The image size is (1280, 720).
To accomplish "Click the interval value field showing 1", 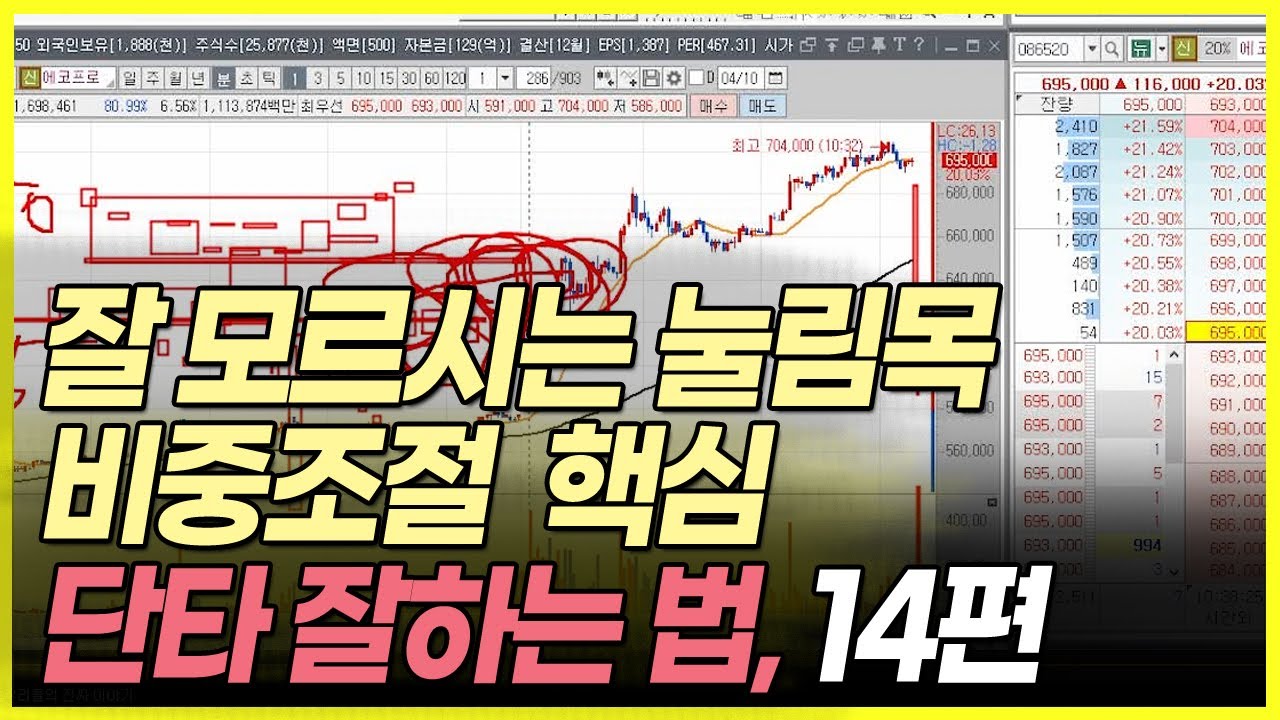I will (x=484, y=79).
